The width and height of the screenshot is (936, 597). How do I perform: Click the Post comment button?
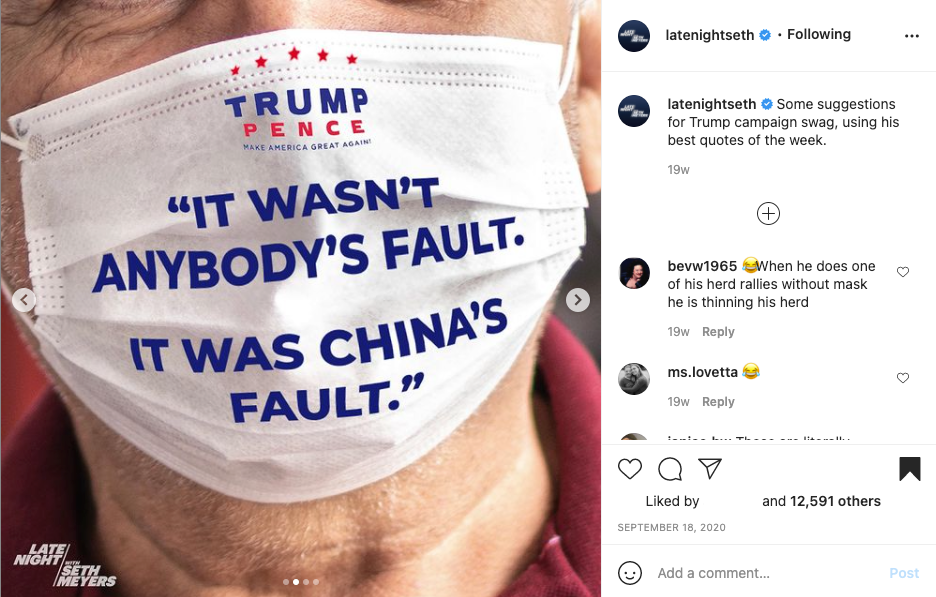click(904, 573)
